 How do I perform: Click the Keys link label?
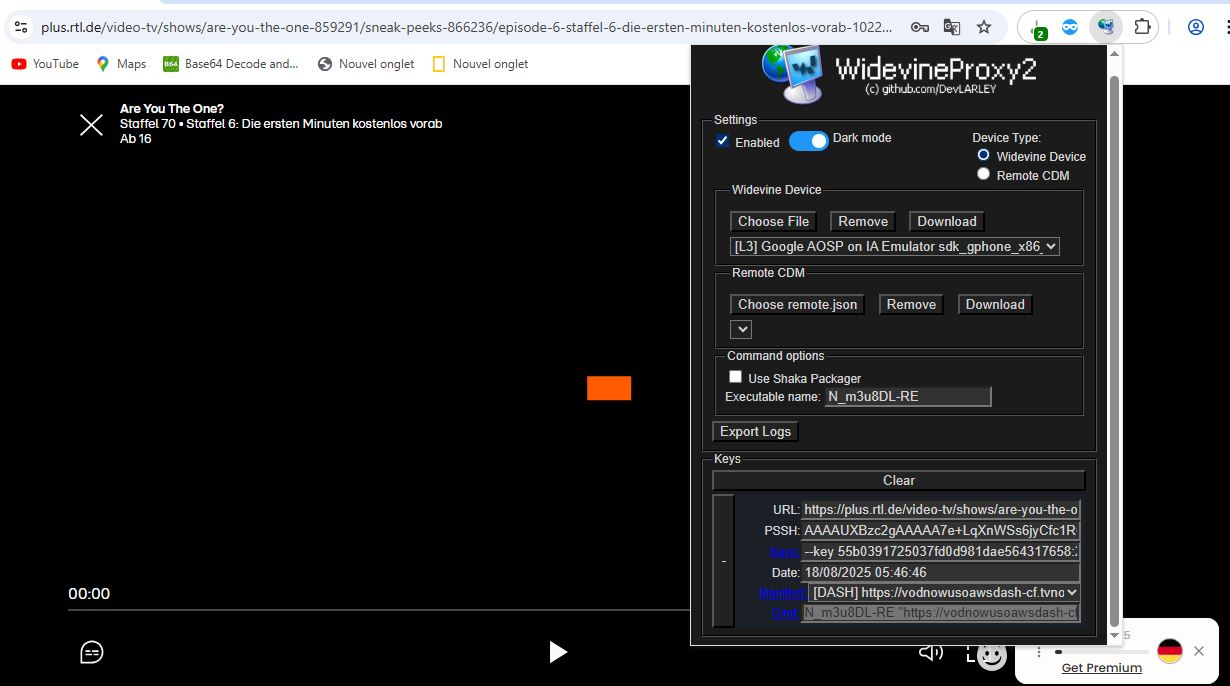coord(784,552)
